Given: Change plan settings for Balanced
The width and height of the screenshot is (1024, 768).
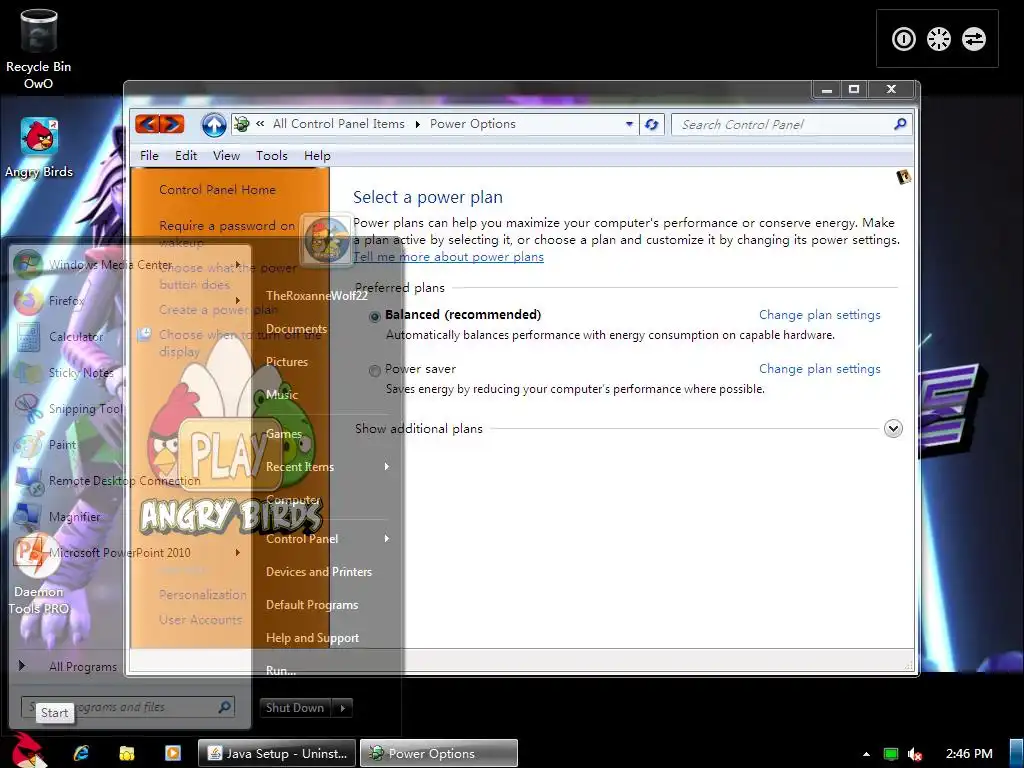Looking at the screenshot, I should click(x=820, y=315).
